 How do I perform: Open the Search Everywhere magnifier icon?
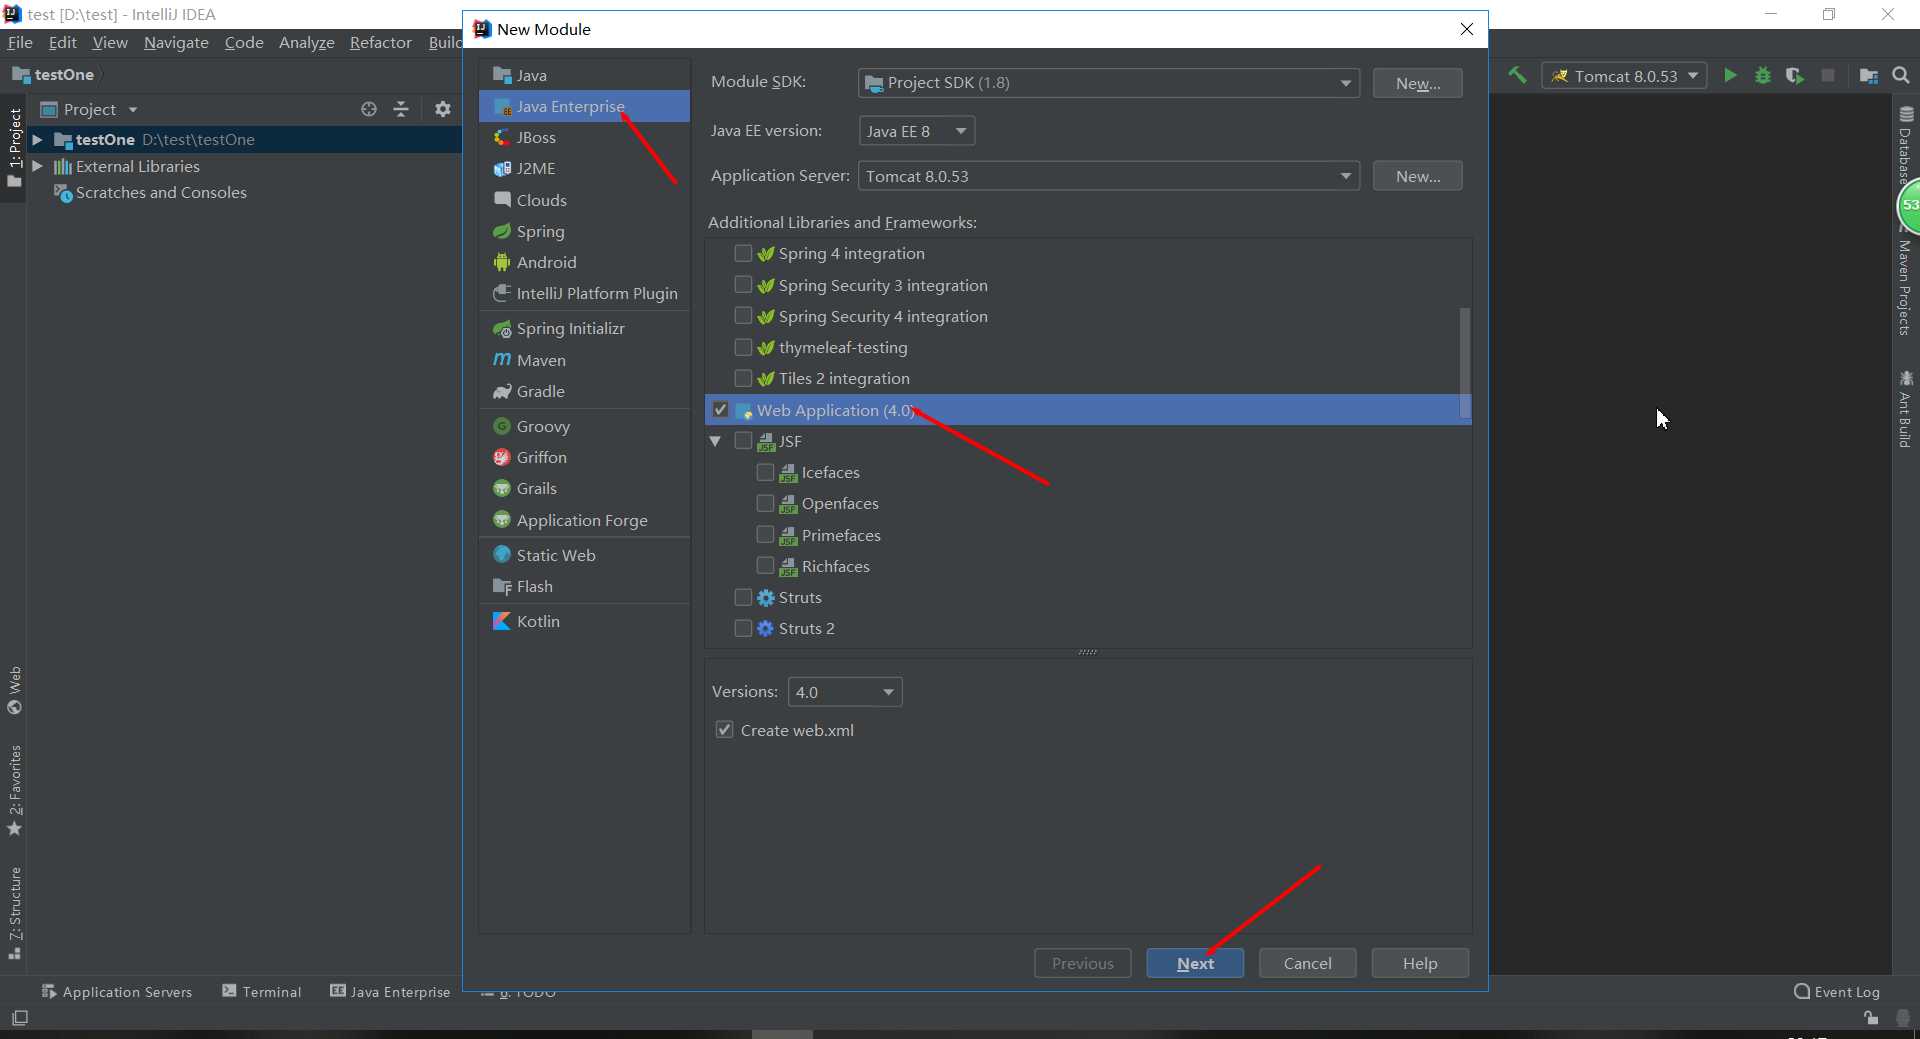[x=1901, y=76]
